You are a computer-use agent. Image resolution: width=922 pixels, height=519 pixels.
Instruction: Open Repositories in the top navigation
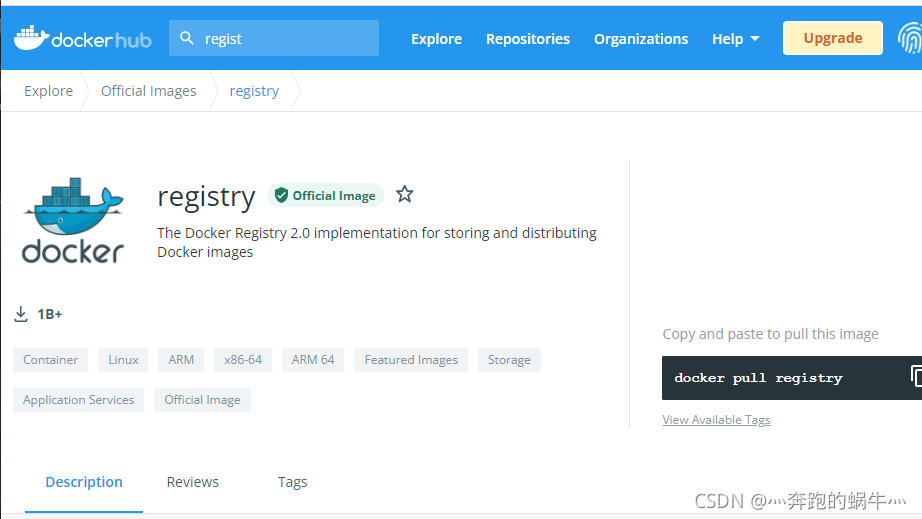(527, 39)
